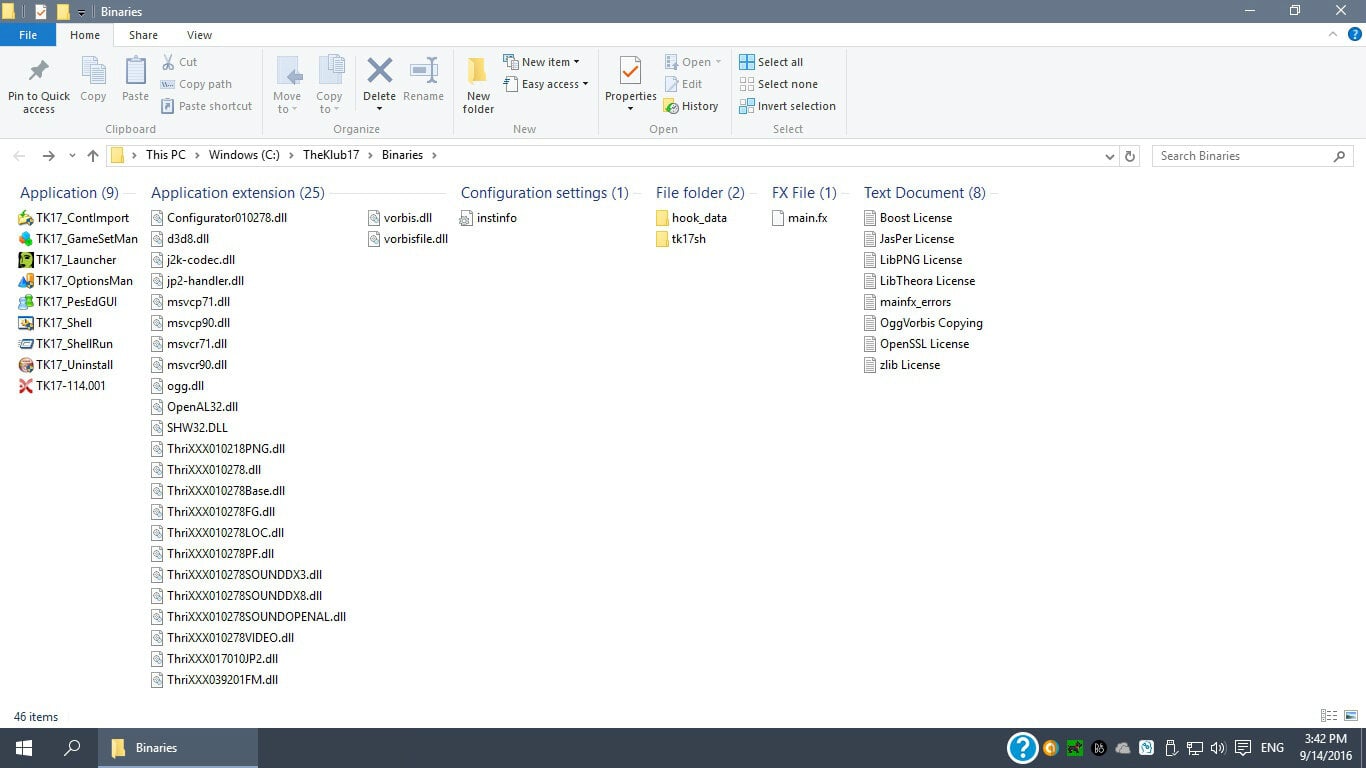
Task: Click the History ribbon command
Action: [x=691, y=106]
